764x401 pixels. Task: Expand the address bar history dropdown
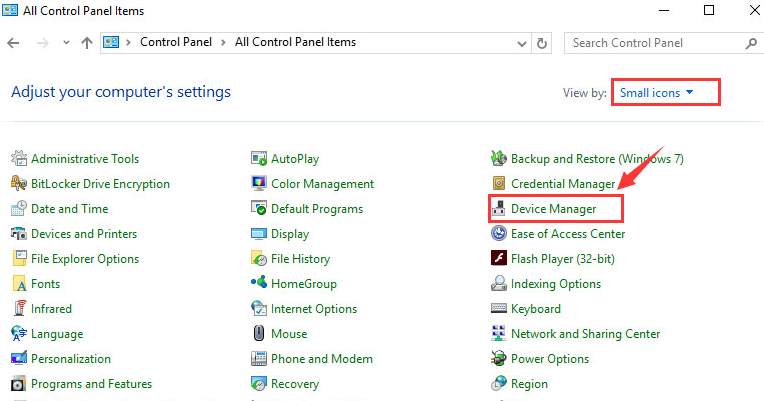521,43
